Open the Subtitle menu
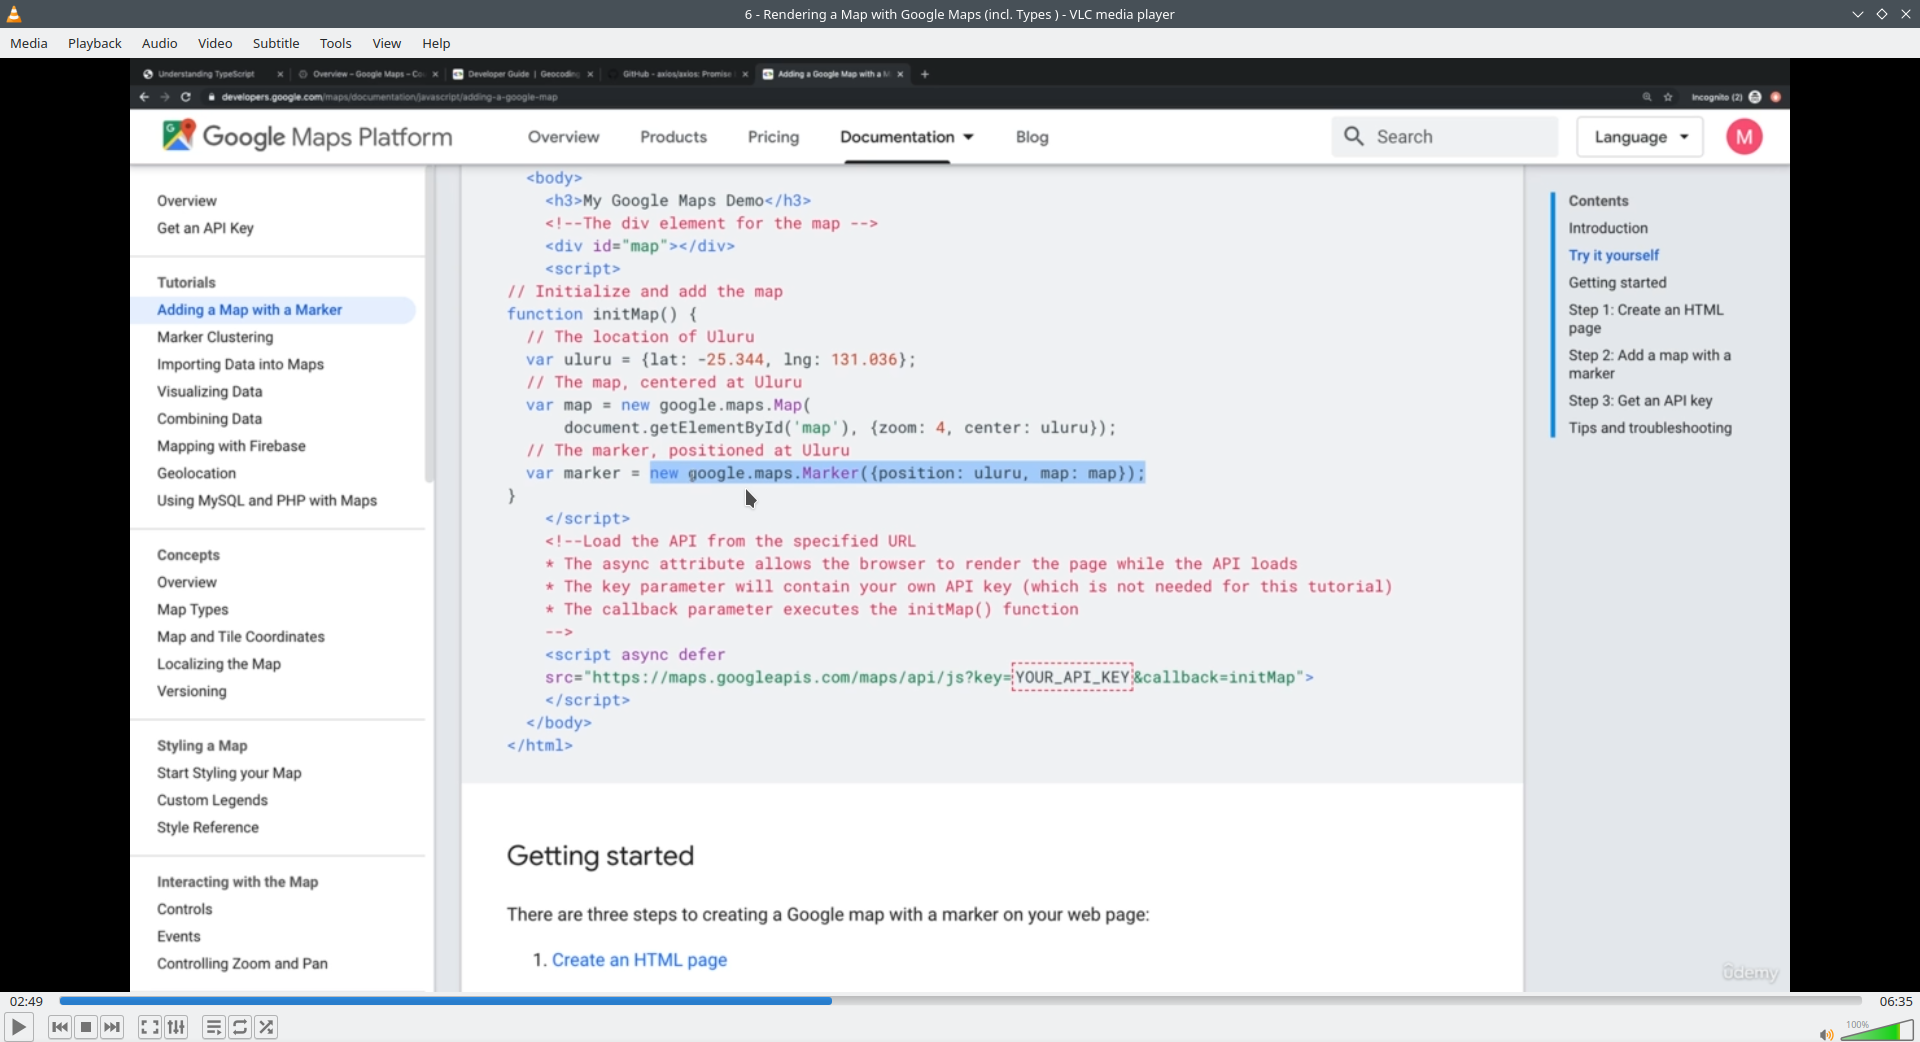The image size is (1920, 1042). point(276,43)
